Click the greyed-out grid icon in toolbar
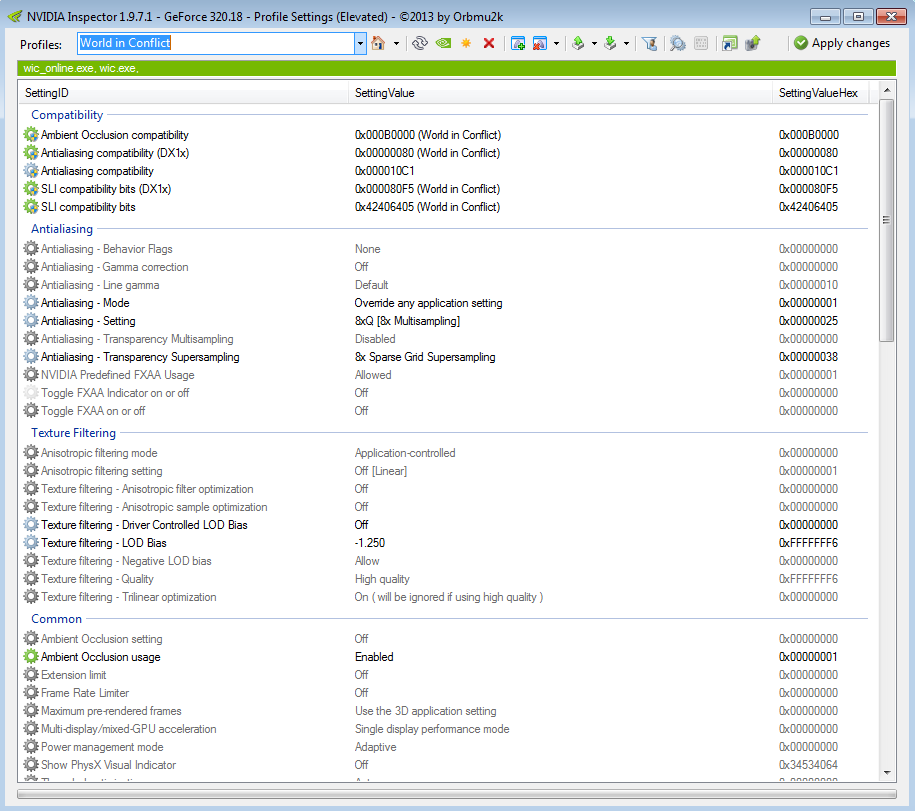Screen dimensions: 915x811 (x=701, y=43)
